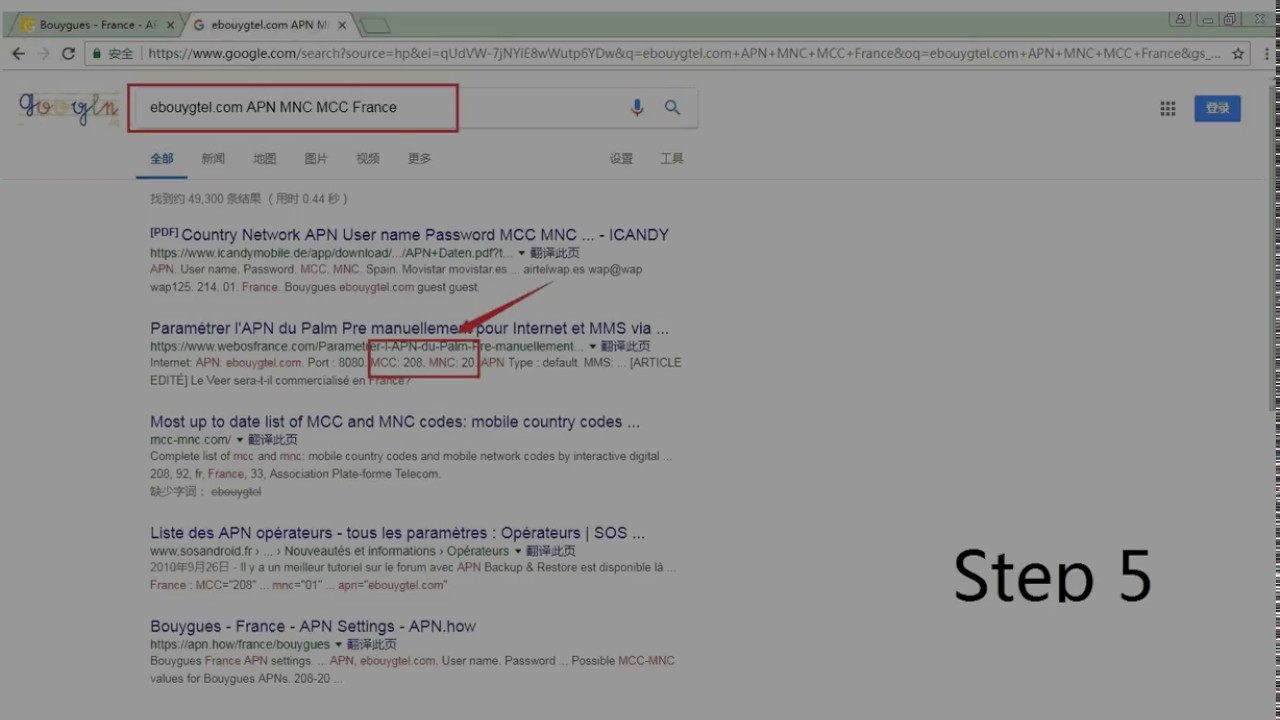Click 翻译此页 for the mcc-mnc.com result
This screenshot has width=1280, height=720.
272,440
